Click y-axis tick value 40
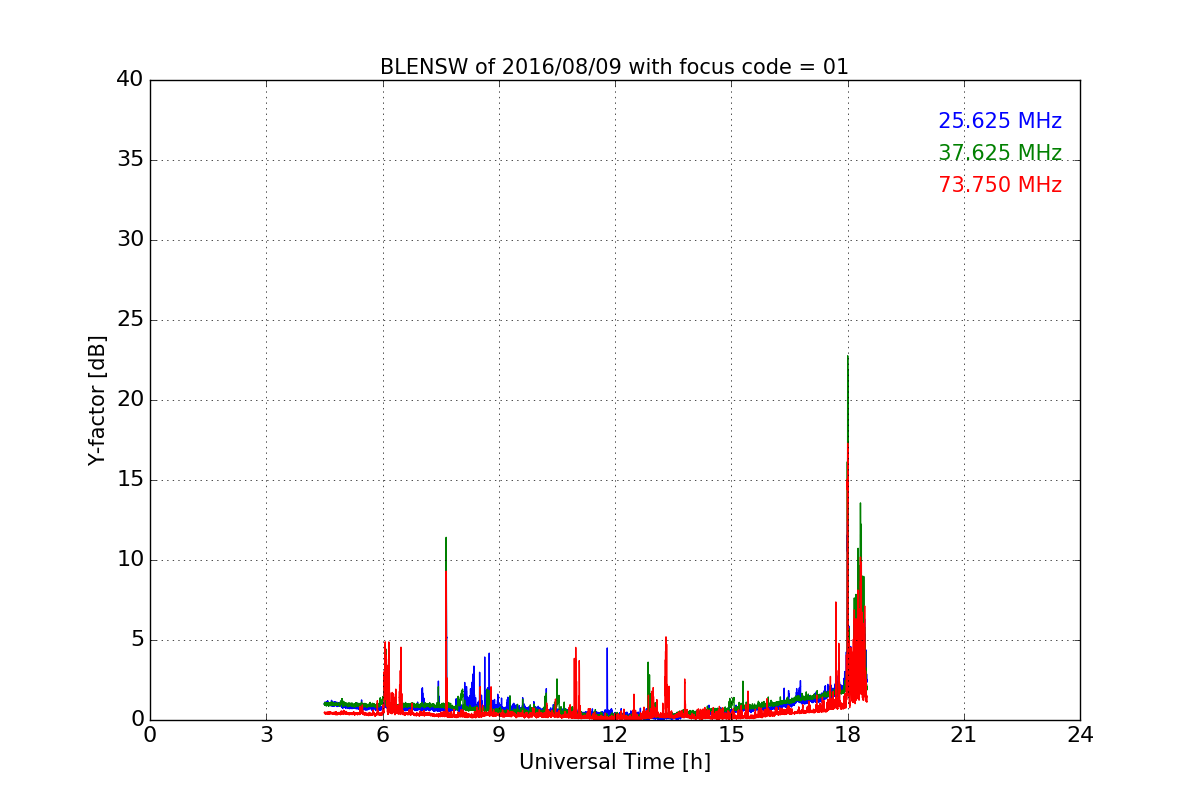This screenshot has height=800, width=1200. 130,80
